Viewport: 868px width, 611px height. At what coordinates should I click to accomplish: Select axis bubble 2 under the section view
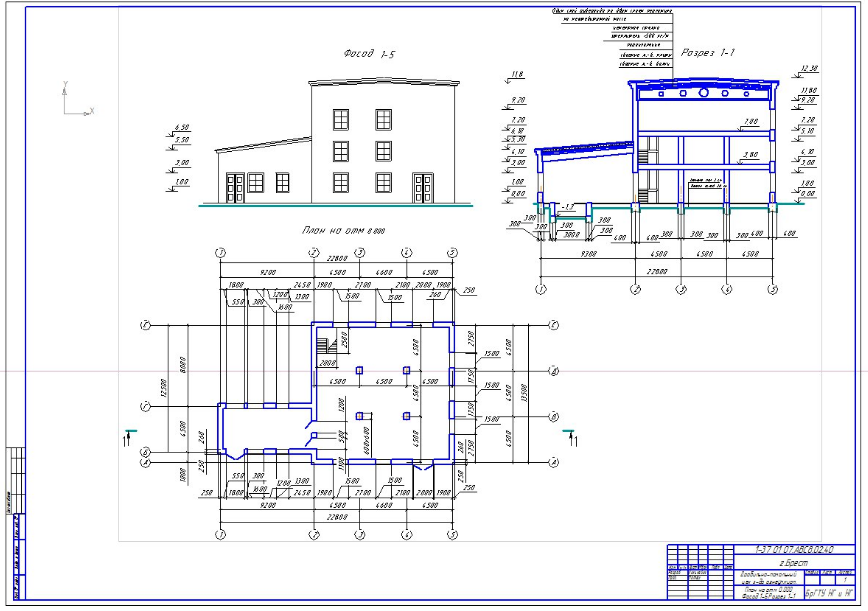(x=636, y=289)
